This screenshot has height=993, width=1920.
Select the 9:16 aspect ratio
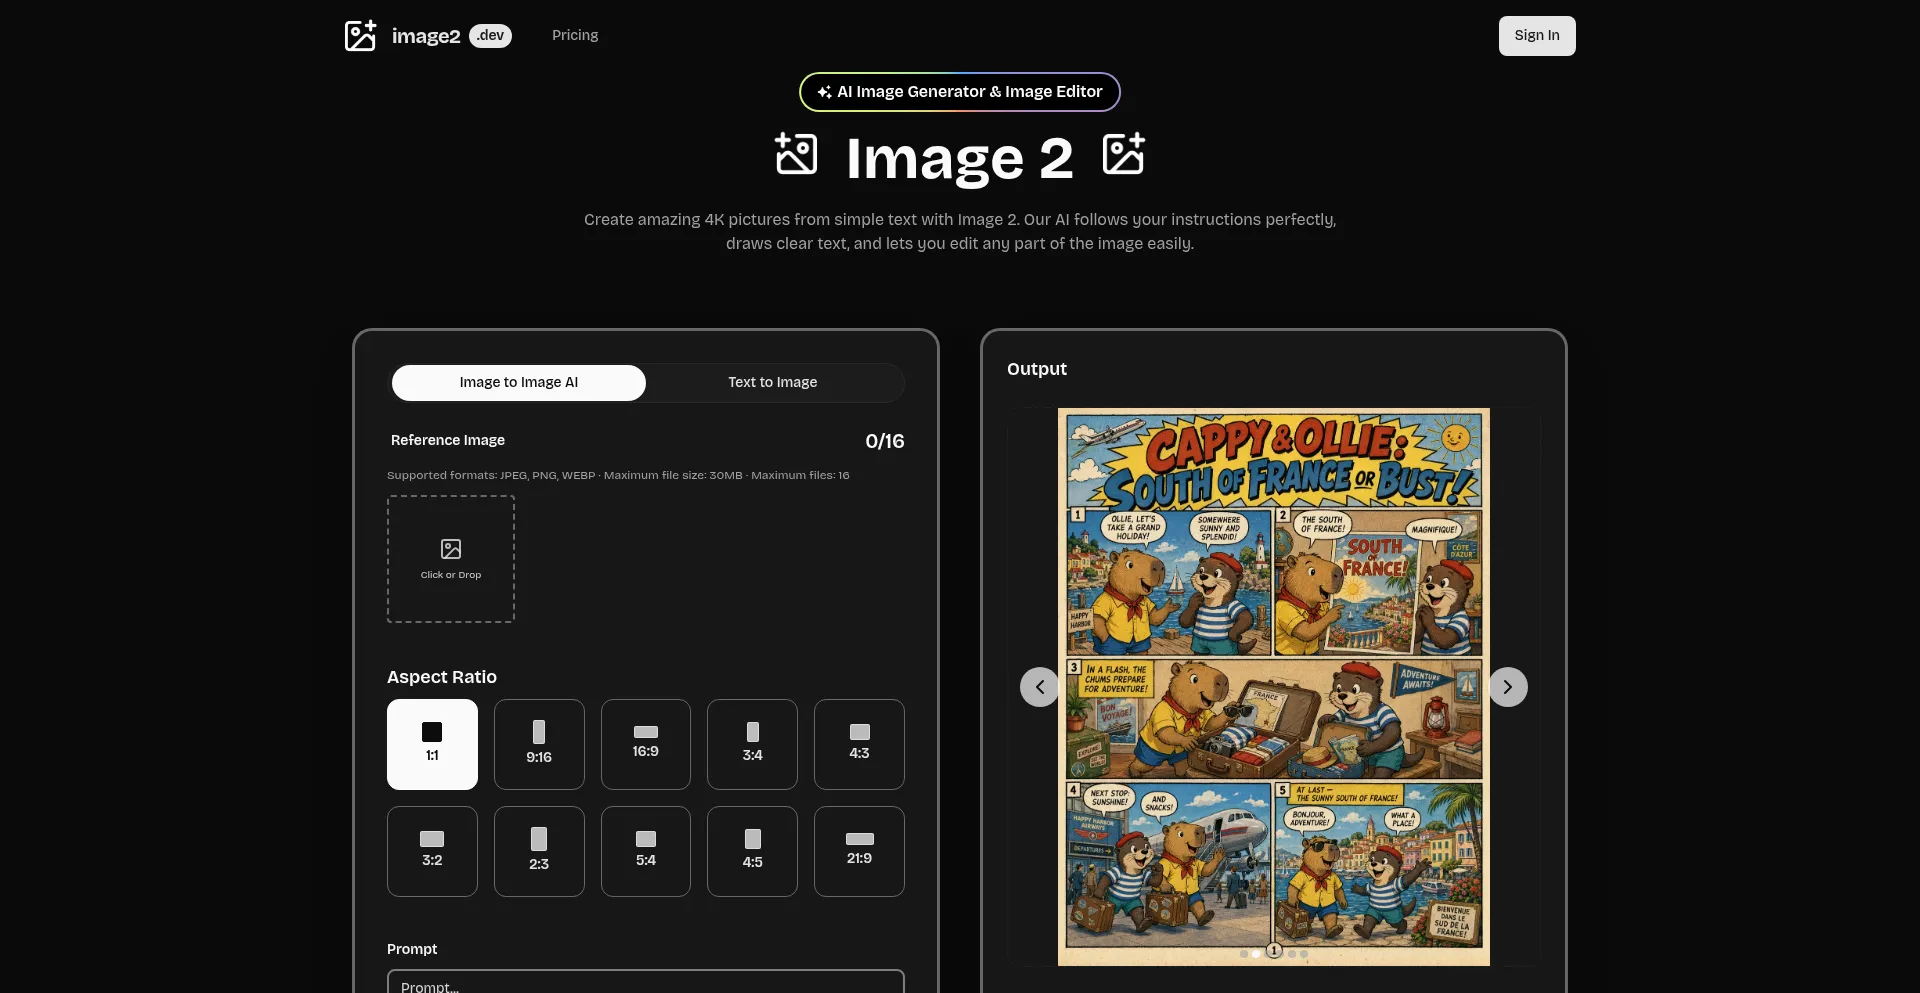click(x=539, y=744)
